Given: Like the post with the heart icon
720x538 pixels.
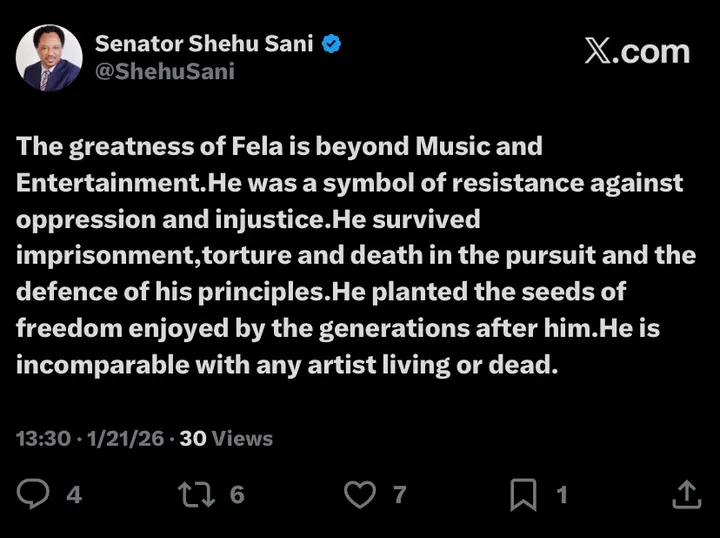Looking at the screenshot, I should pyautogui.click(x=361, y=493).
